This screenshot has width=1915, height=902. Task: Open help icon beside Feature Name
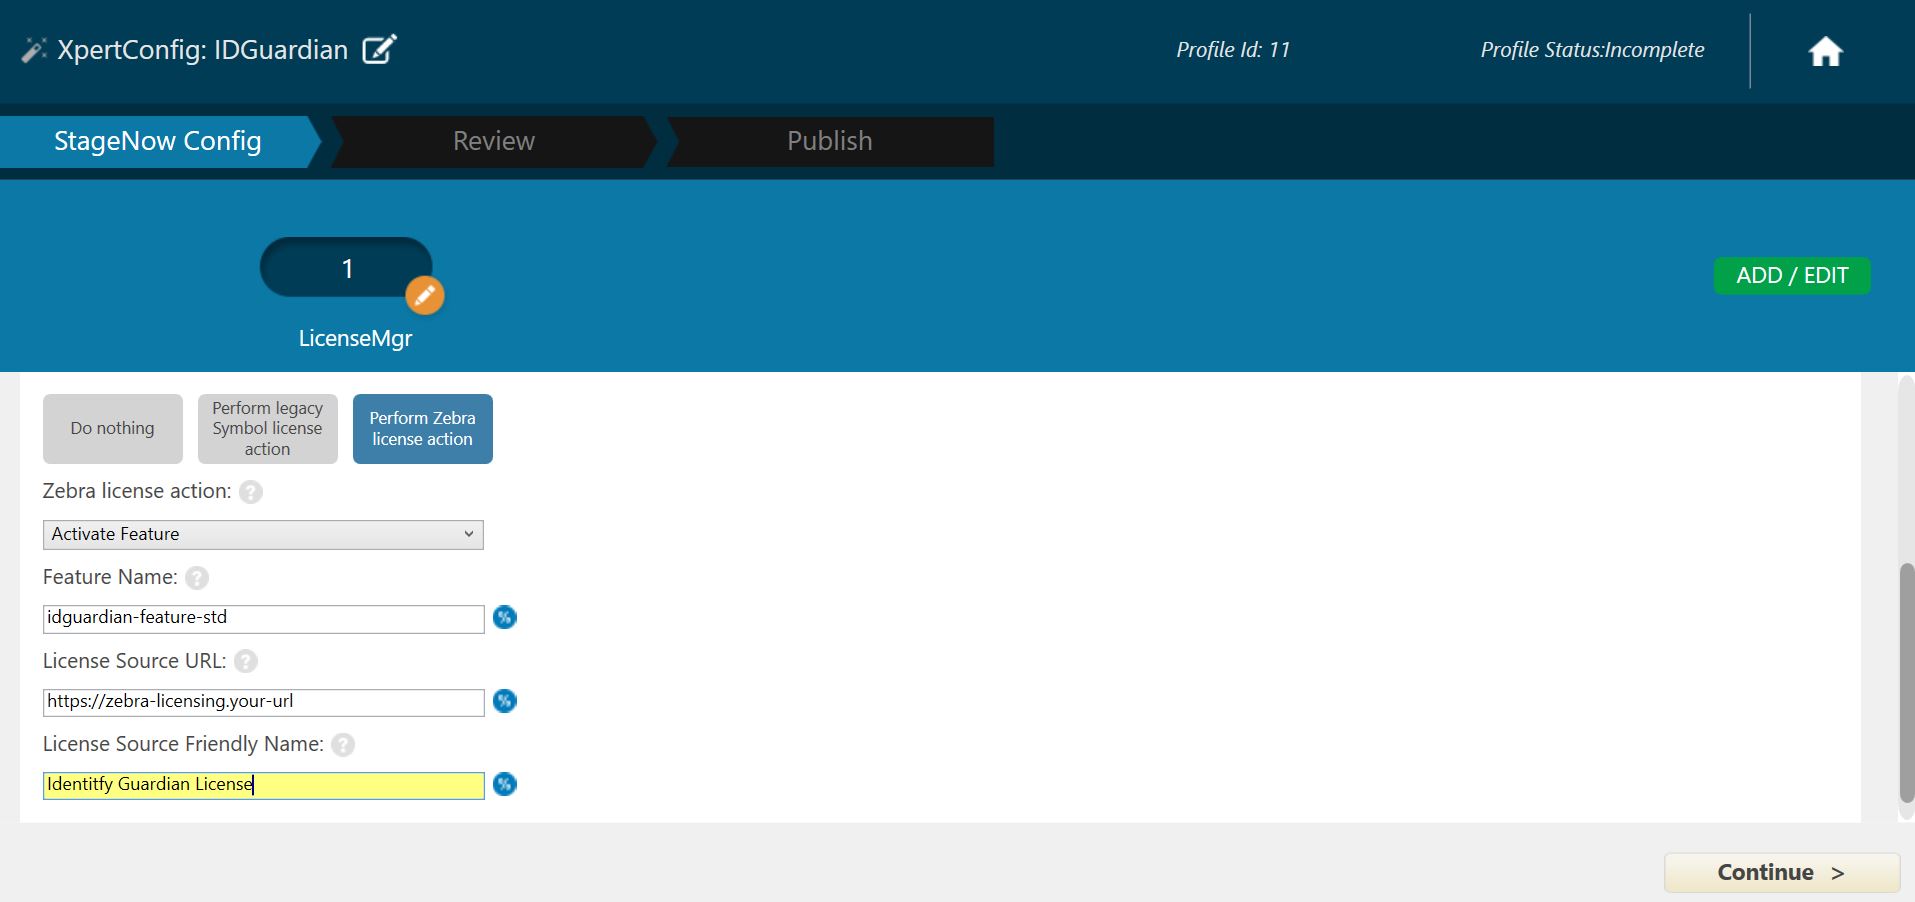(x=197, y=578)
